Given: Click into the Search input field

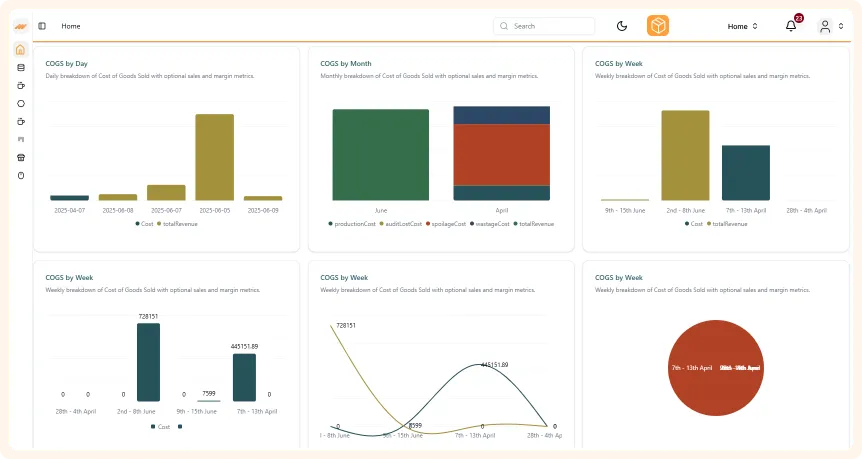Looking at the screenshot, I should click(550, 26).
